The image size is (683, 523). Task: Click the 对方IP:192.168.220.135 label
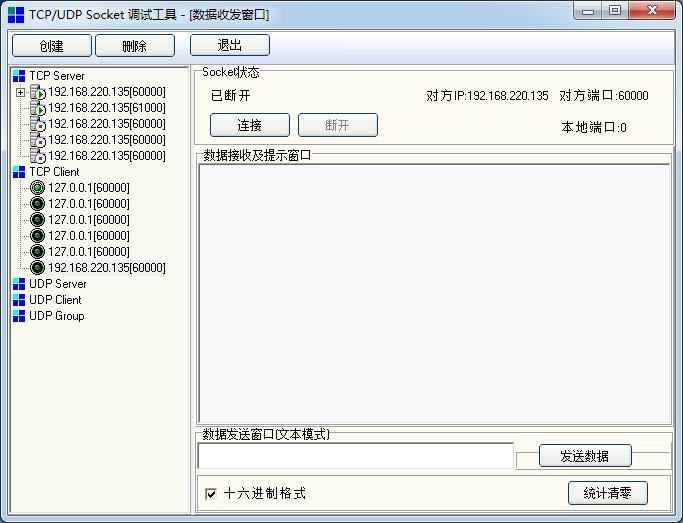(x=487, y=96)
